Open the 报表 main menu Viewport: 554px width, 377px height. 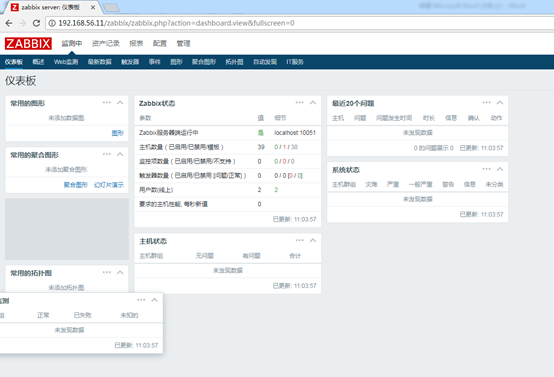click(x=136, y=43)
